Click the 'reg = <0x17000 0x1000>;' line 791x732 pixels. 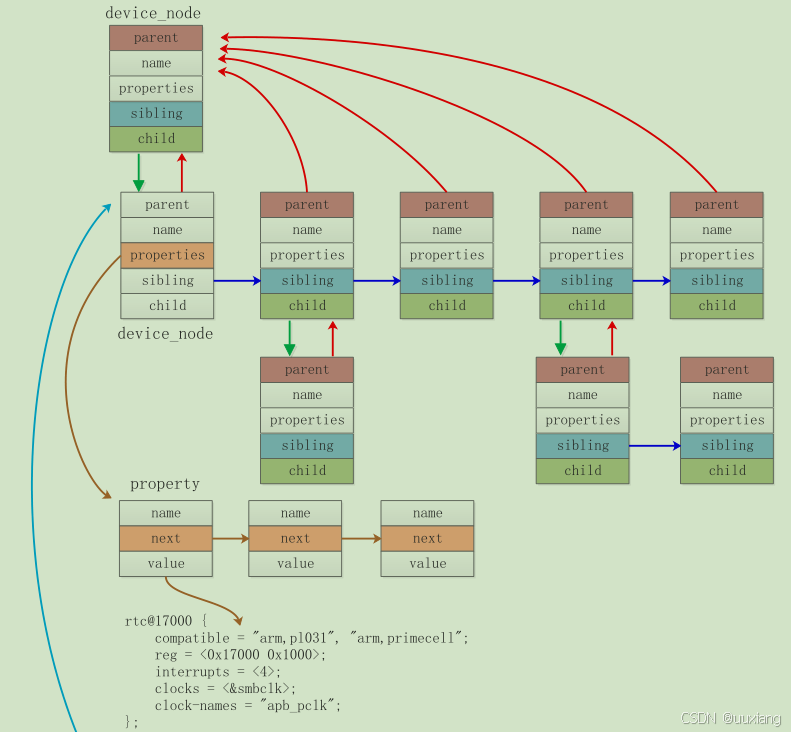pos(241,655)
